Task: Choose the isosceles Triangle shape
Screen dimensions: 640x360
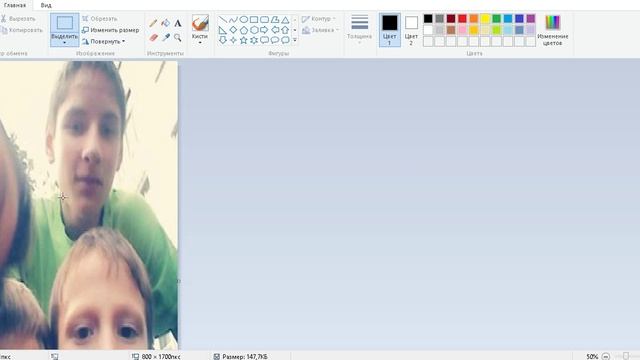Action: pyautogui.click(x=285, y=20)
